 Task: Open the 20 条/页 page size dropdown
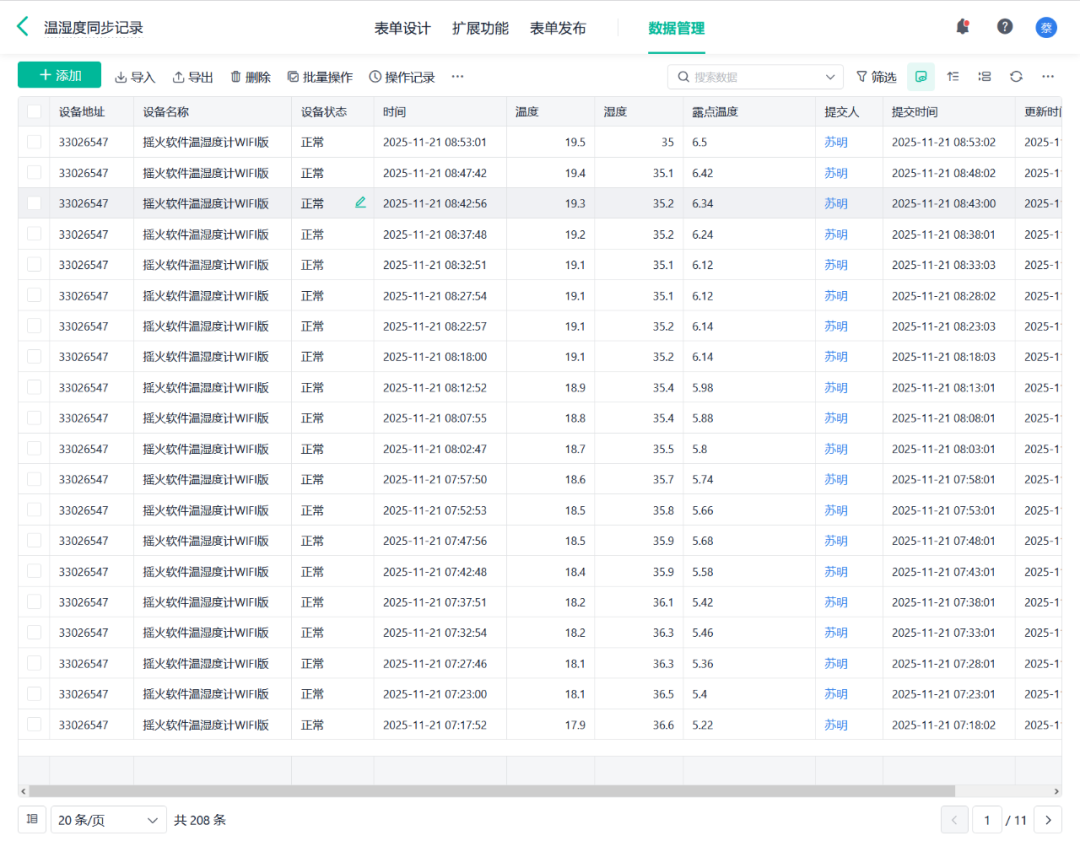click(x=108, y=820)
